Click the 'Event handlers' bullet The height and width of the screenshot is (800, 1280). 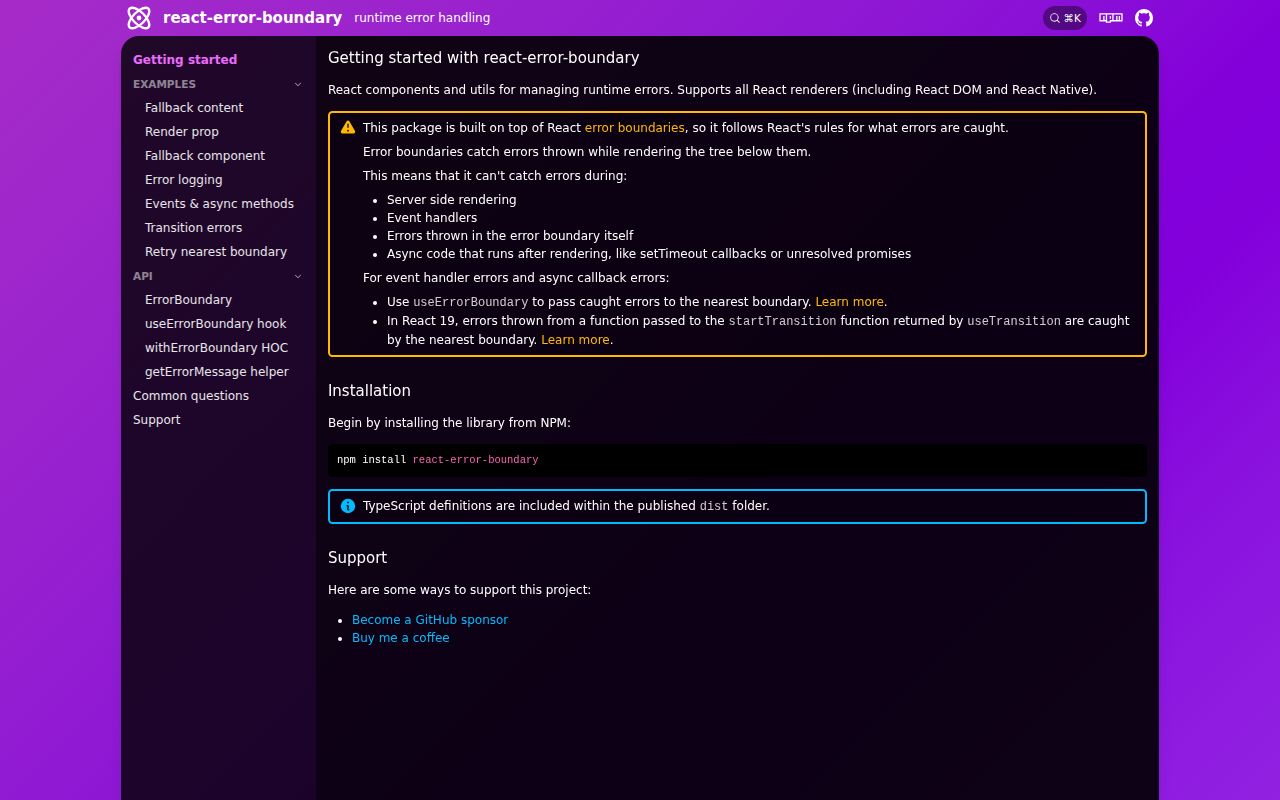pos(432,218)
